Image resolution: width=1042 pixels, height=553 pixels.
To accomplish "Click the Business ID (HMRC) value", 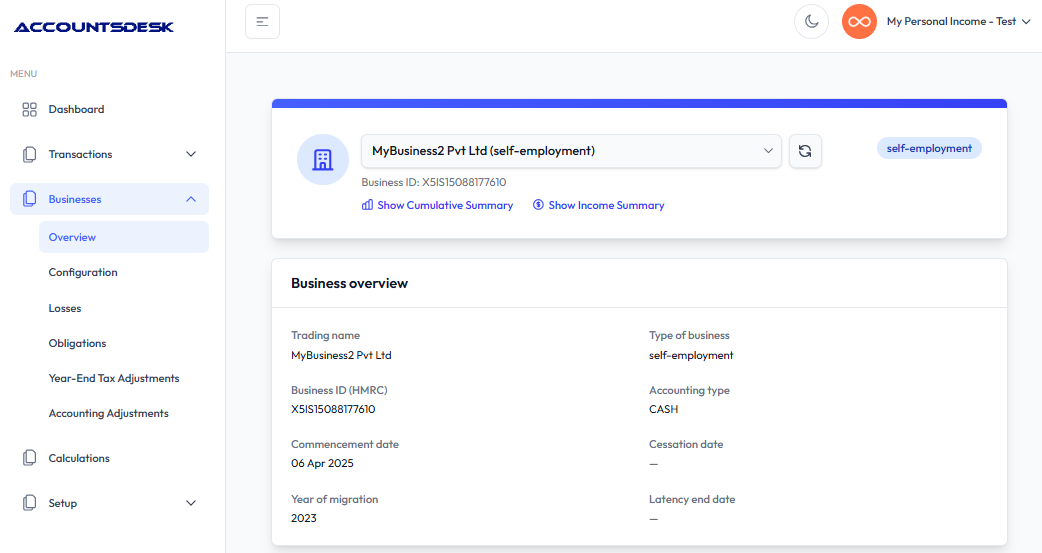I will coord(333,409).
